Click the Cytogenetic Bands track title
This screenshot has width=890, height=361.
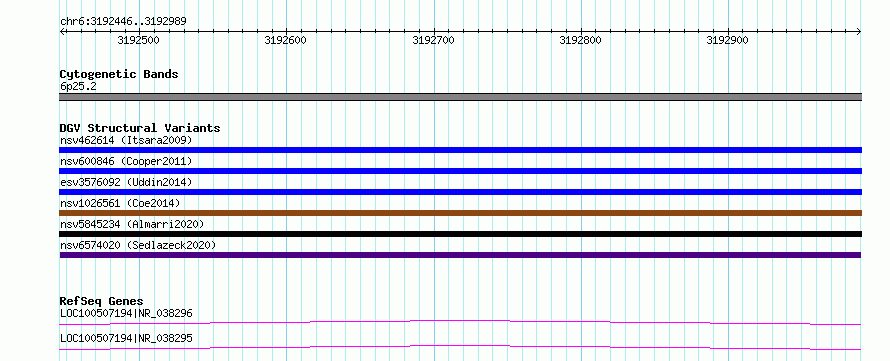click(x=119, y=74)
